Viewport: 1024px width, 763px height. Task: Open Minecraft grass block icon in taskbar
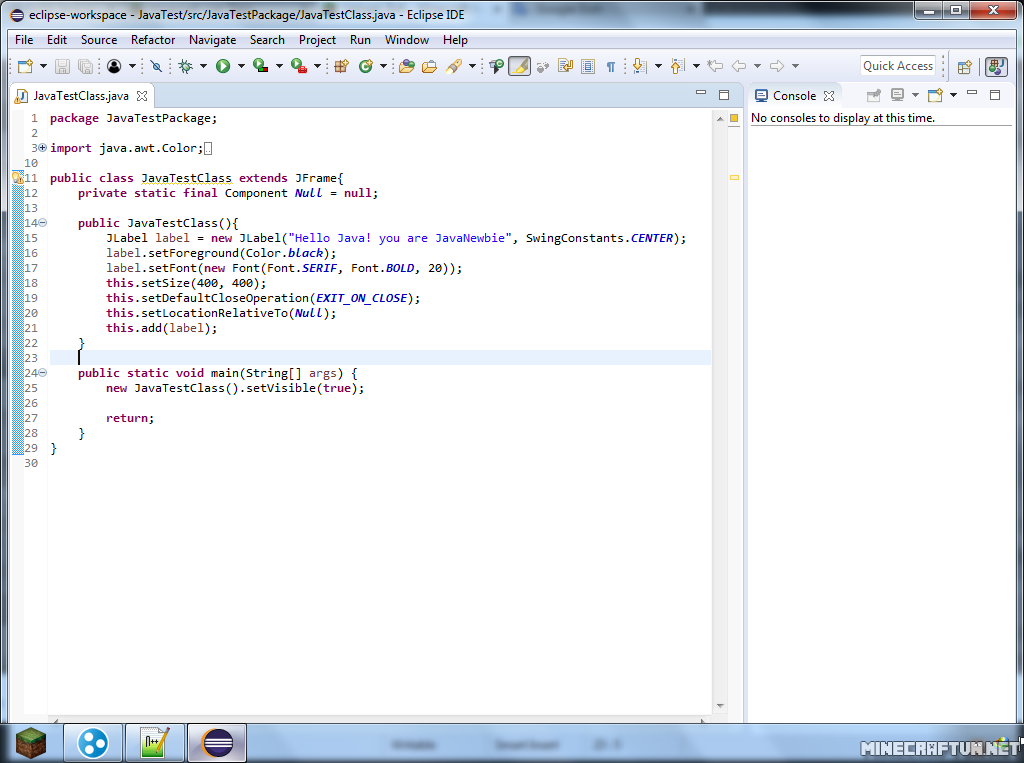(31, 743)
